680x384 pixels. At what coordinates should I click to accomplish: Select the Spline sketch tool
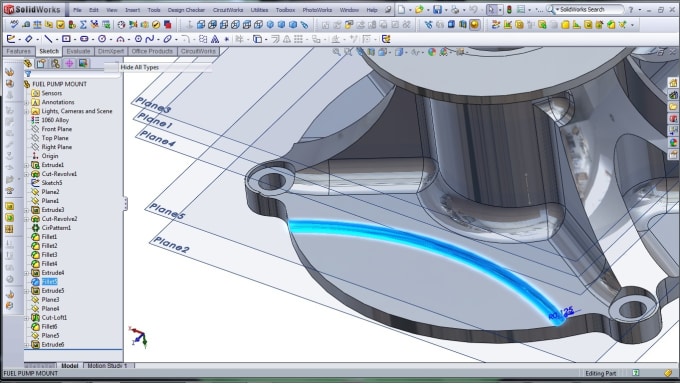pyautogui.click(x=150, y=39)
